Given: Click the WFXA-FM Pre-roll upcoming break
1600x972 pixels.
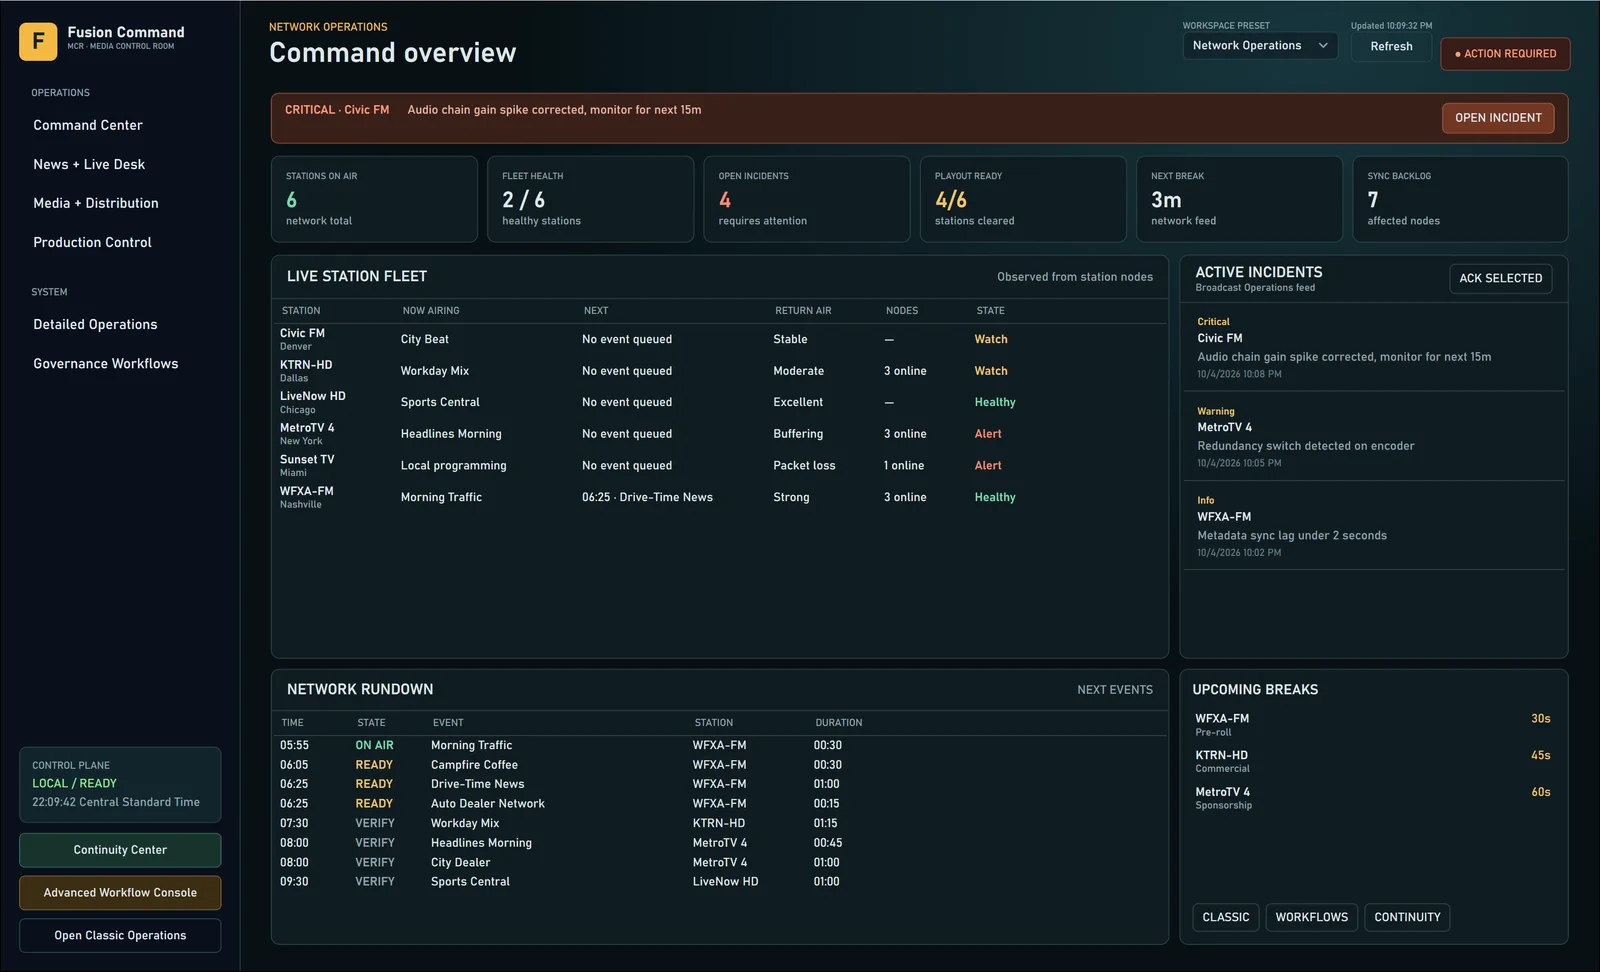Looking at the screenshot, I should click(1373, 725).
